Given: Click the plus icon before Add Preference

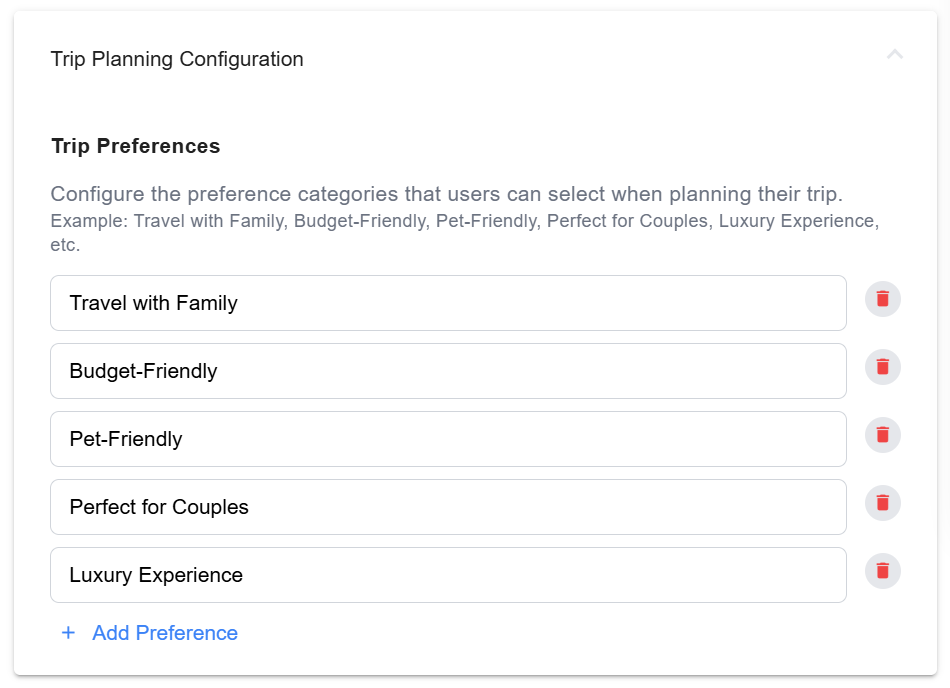Looking at the screenshot, I should coord(68,633).
